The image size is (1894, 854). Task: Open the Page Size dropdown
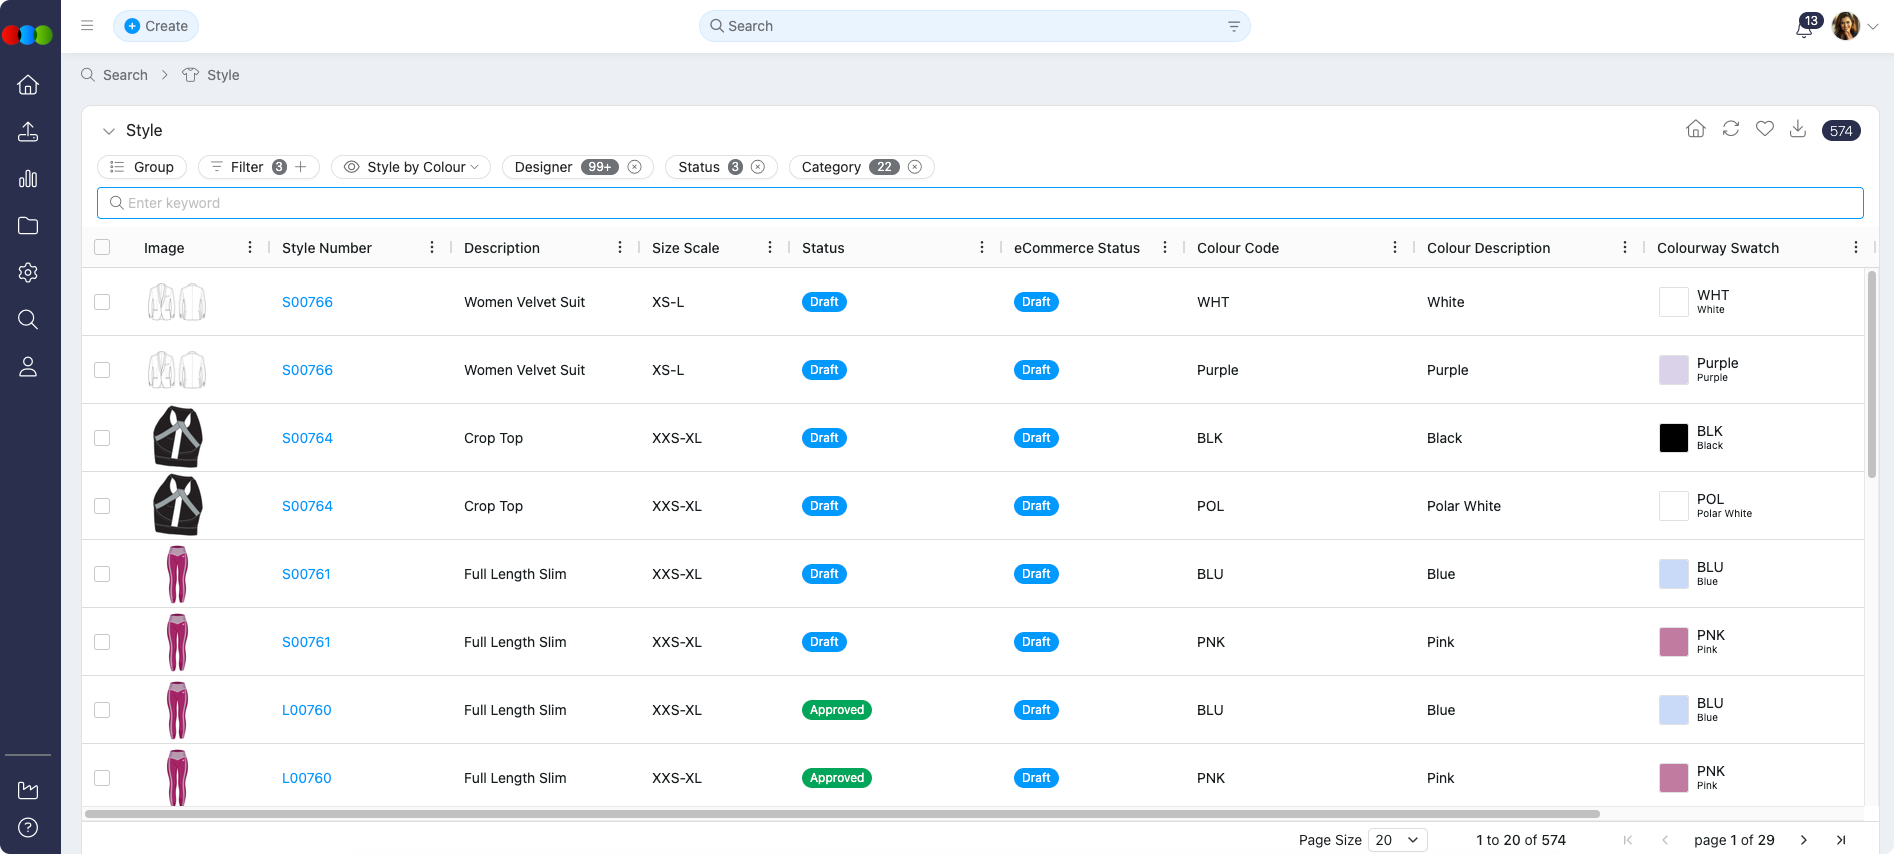[1397, 840]
